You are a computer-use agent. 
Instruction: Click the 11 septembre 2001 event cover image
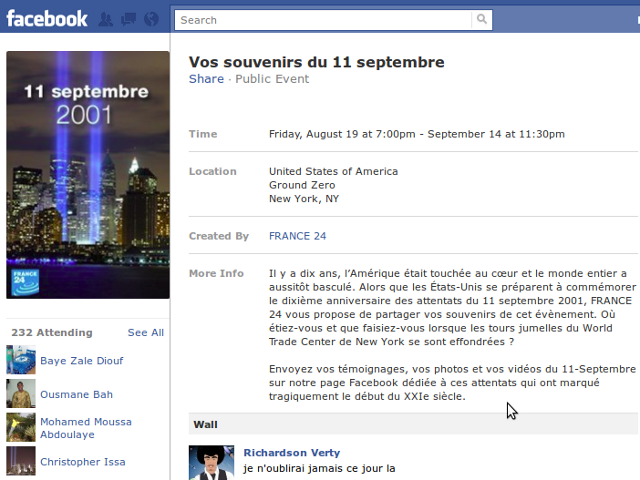point(88,175)
